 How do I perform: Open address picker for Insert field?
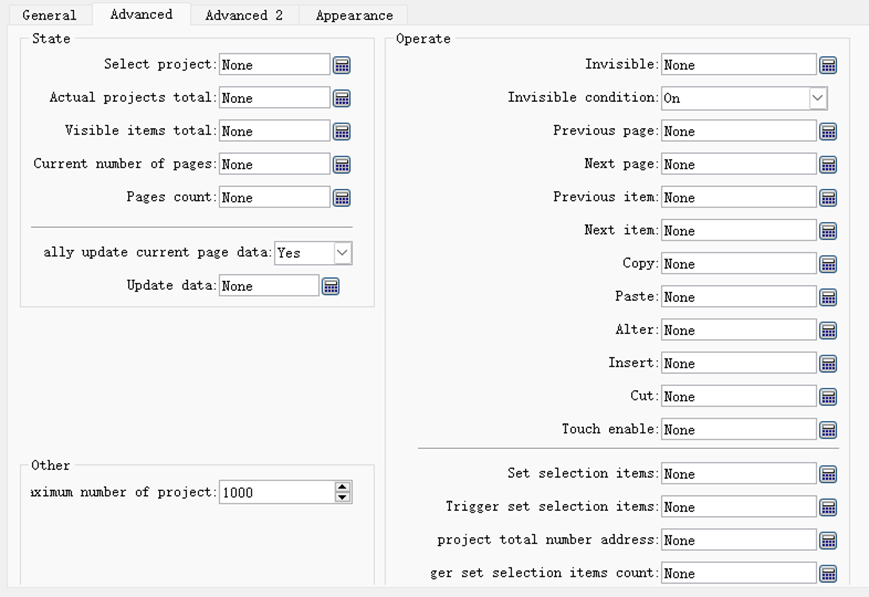tap(828, 364)
